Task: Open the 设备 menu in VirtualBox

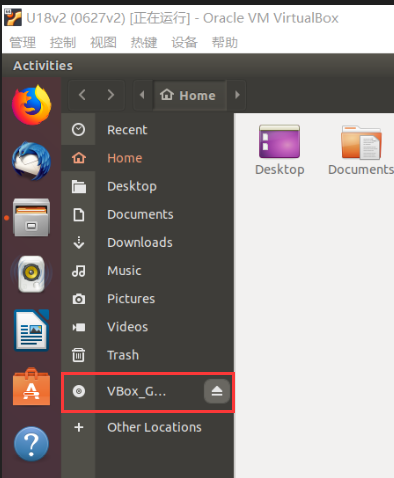Action: coord(184,42)
